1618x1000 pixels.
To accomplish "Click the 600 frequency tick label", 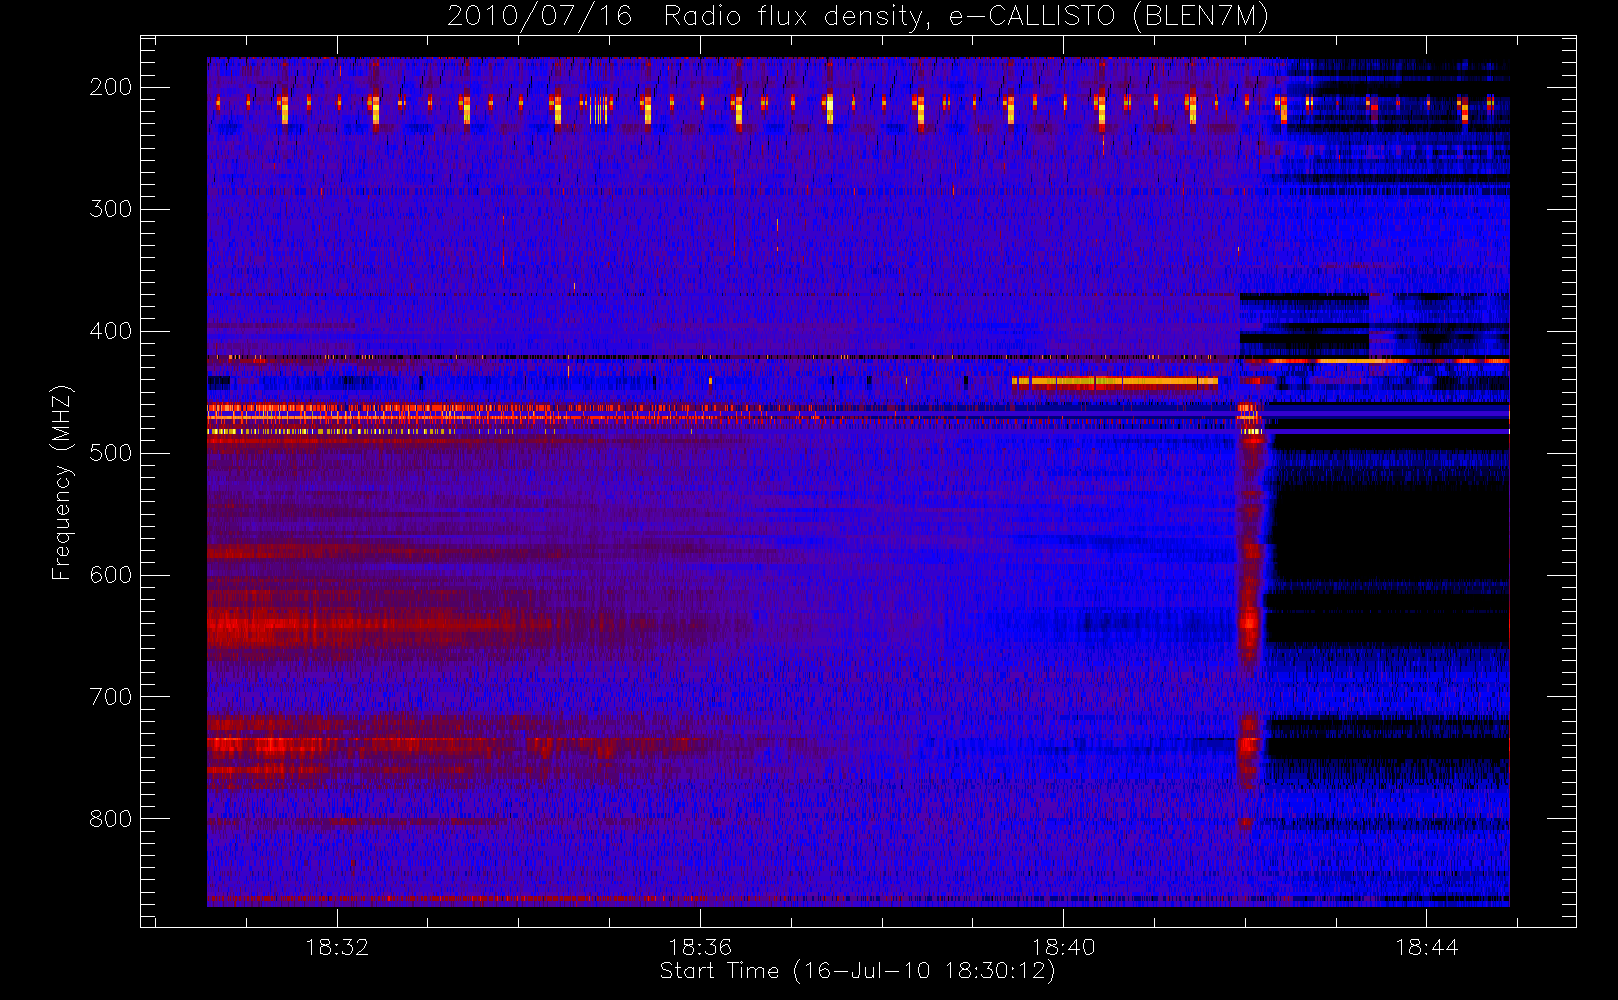I will click(x=111, y=575).
